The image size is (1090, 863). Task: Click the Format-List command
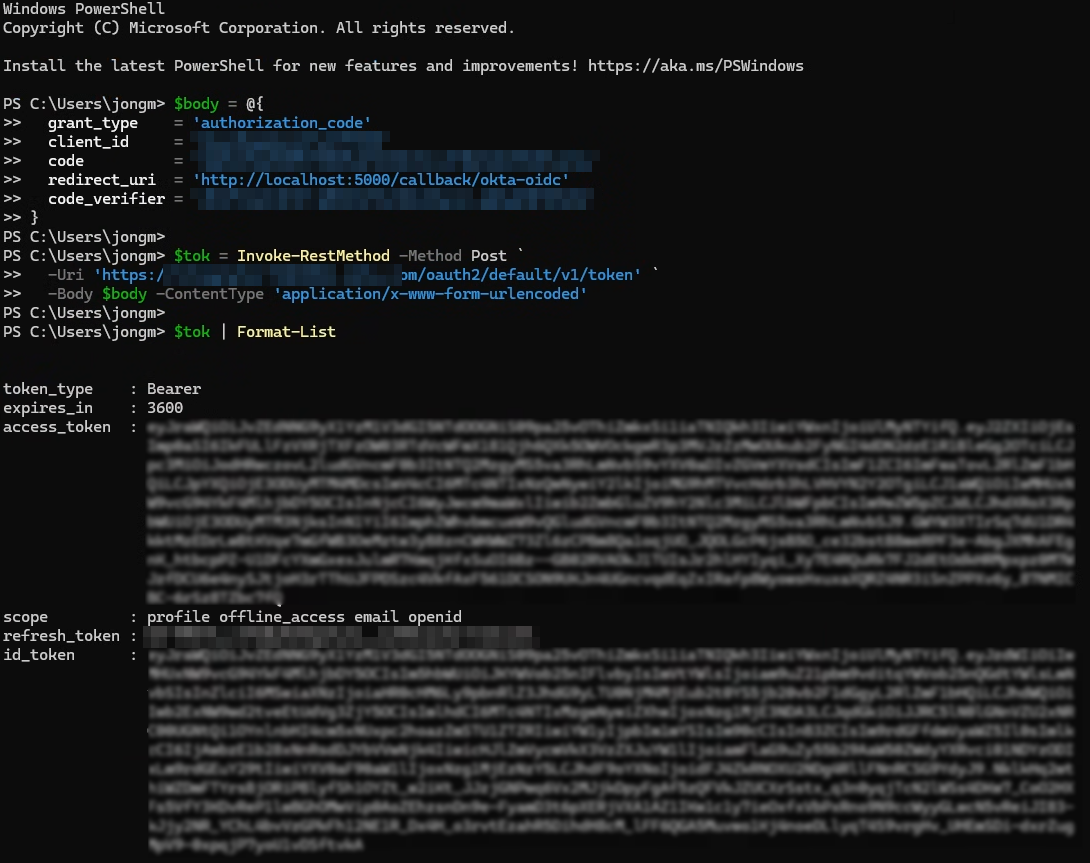coord(286,332)
